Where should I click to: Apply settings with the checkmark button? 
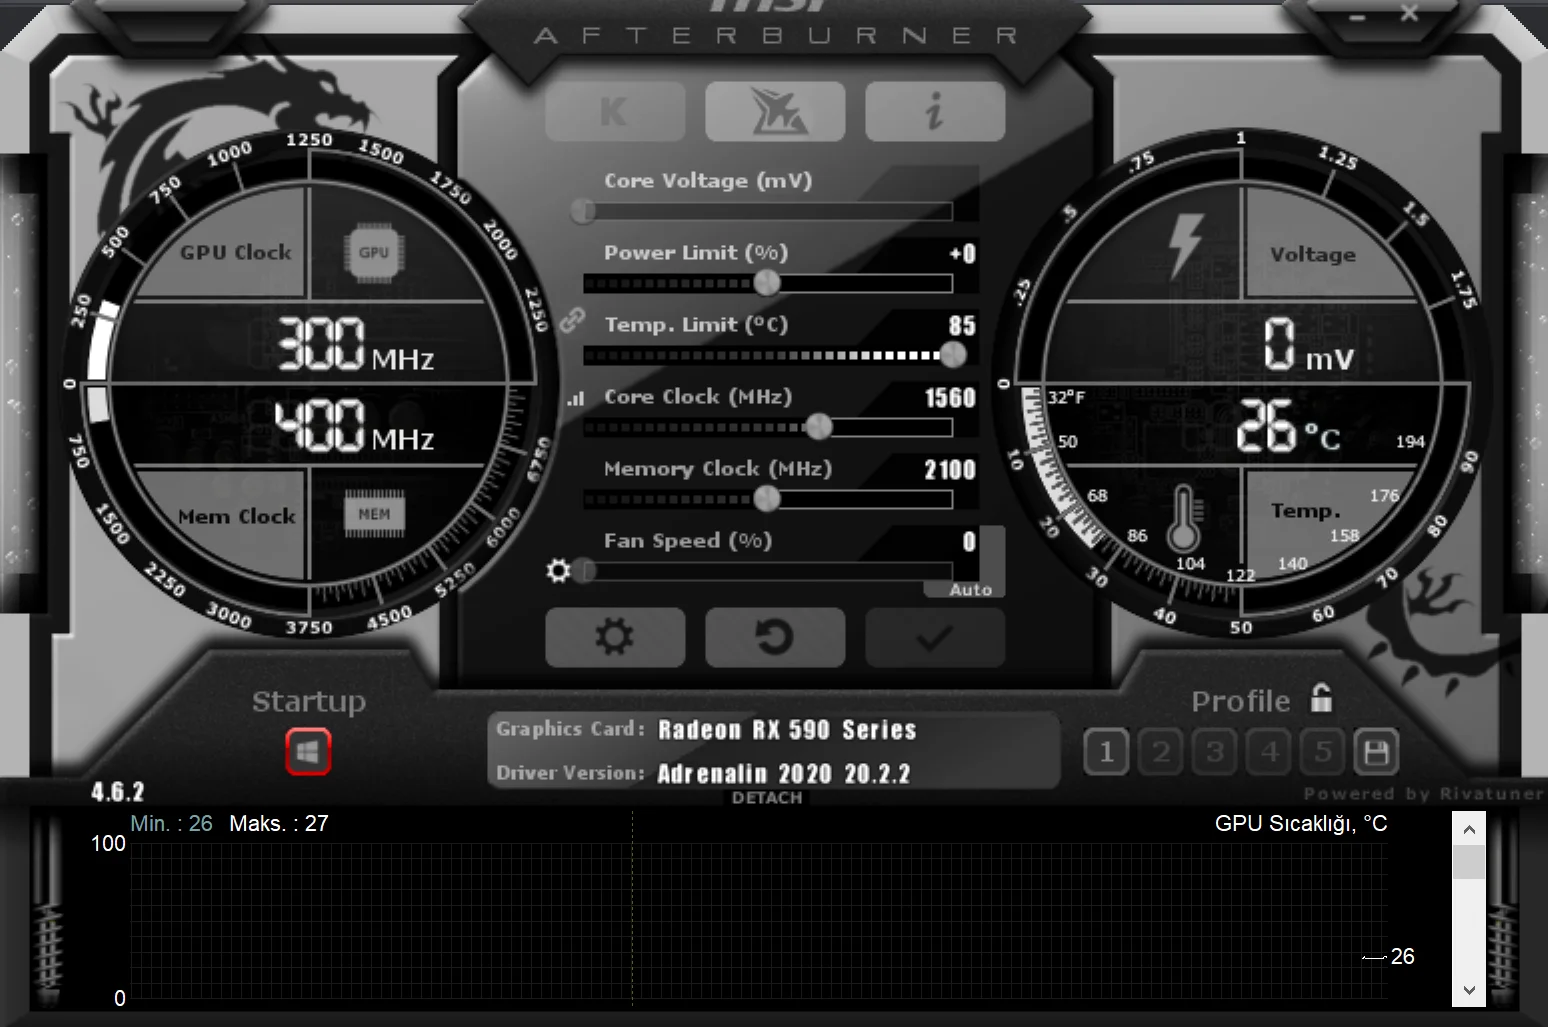pyautogui.click(x=935, y=637)
